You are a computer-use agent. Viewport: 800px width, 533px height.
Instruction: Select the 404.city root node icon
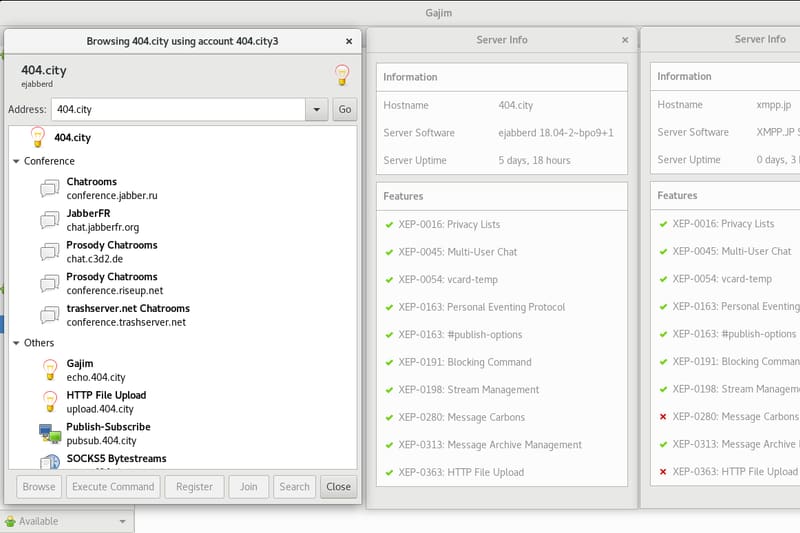tap(37, 137)
